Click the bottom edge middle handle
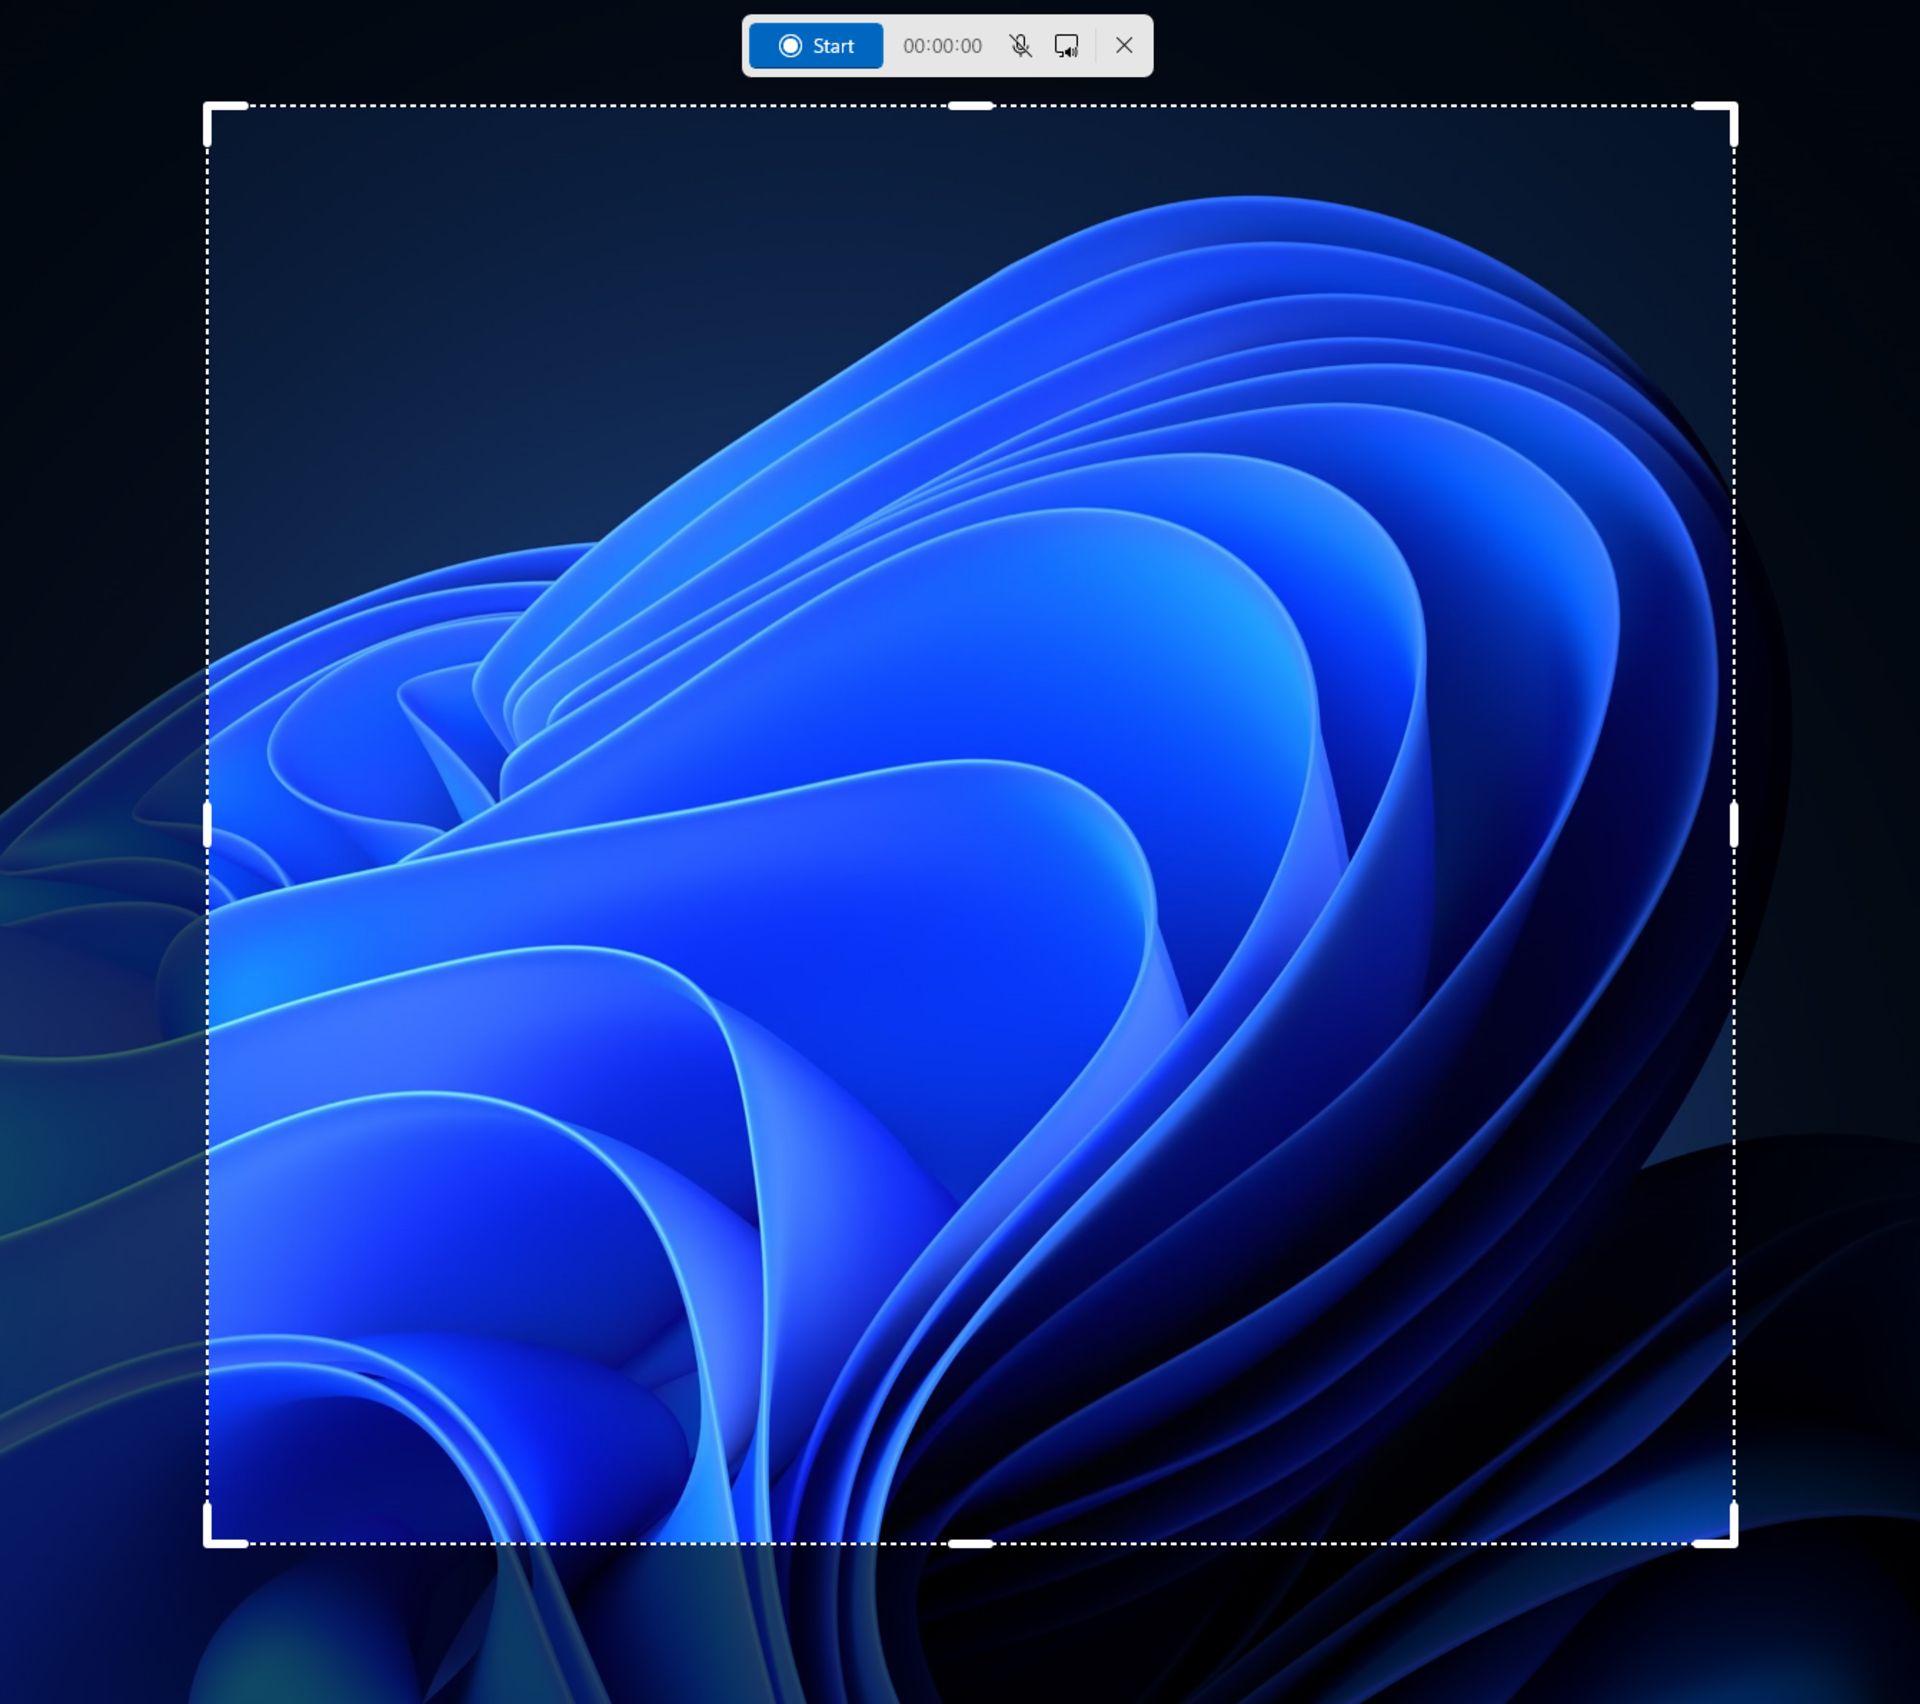 (x=970, y=1544)
